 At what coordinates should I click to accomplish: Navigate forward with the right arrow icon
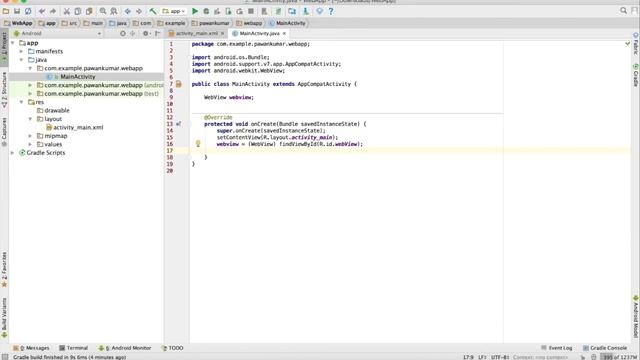click(139, 11)
